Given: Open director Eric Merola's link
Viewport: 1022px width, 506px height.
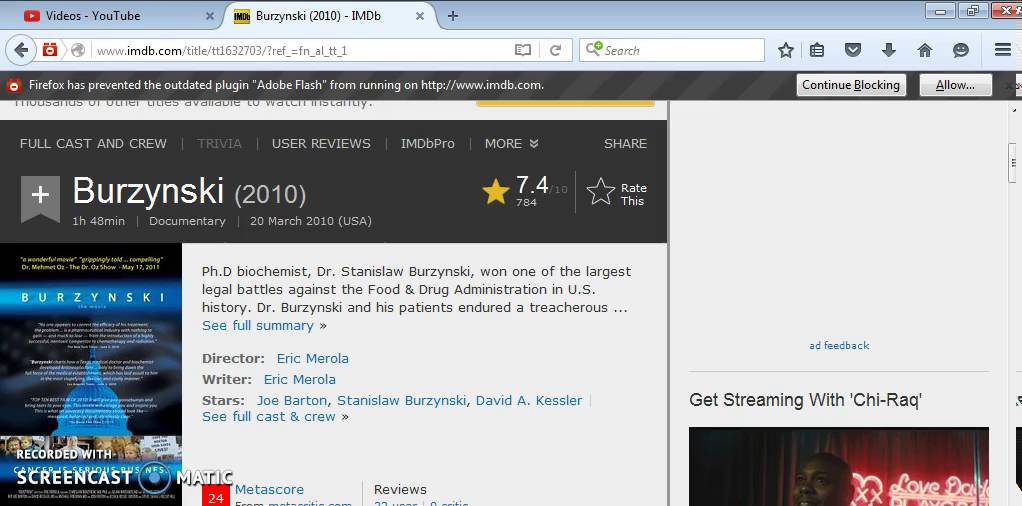Looking at the screenshot, I should [313, 358].
